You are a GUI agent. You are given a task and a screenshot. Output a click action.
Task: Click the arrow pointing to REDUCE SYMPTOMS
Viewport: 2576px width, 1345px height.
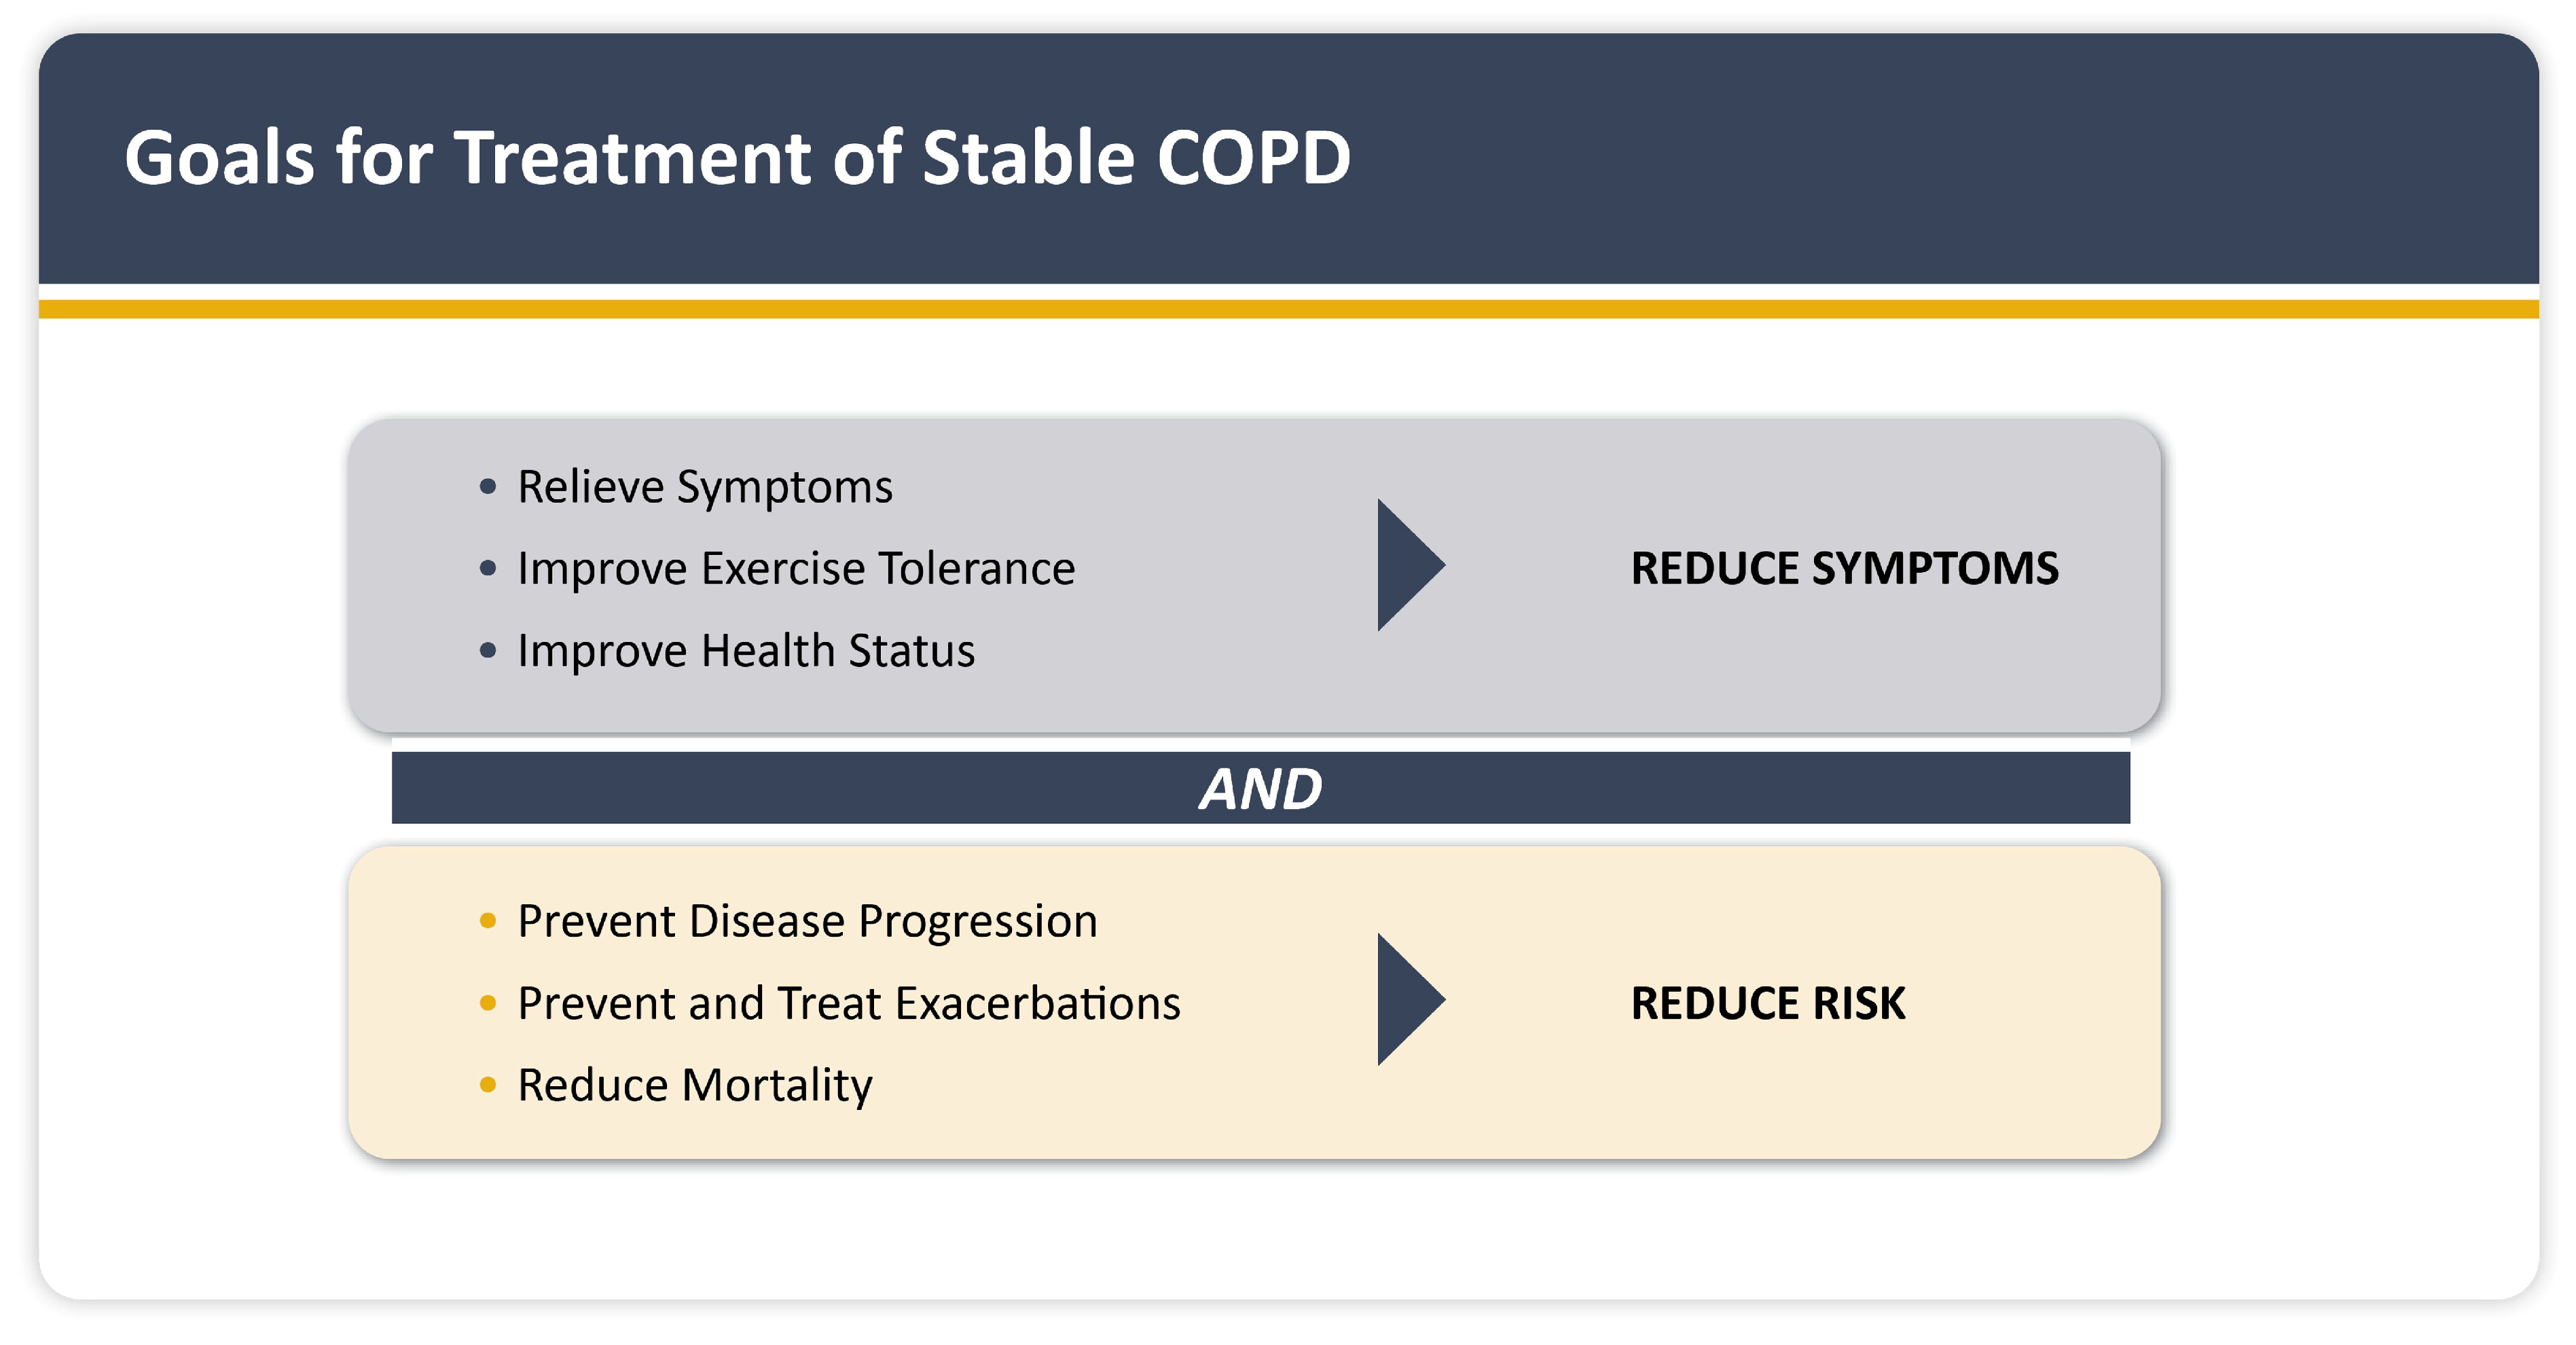1405,565
